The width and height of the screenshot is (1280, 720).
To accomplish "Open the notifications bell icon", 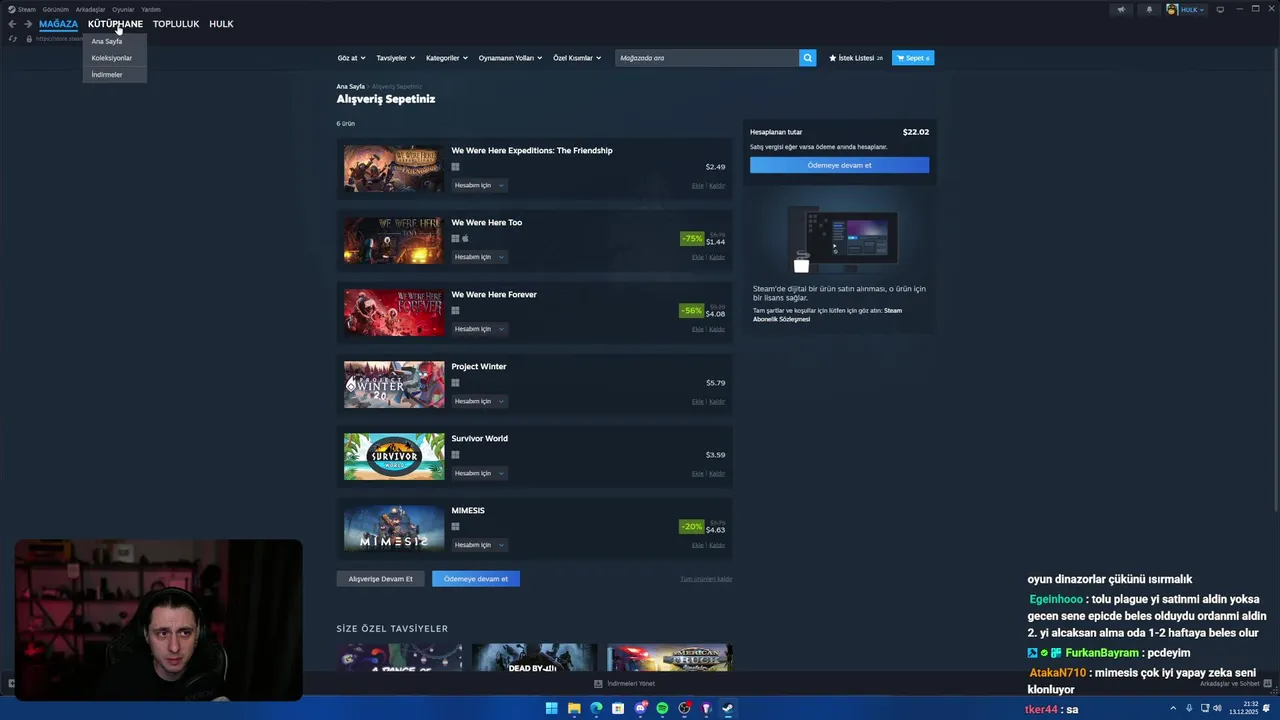I will pyautogui.click(x=1149, y=9).
